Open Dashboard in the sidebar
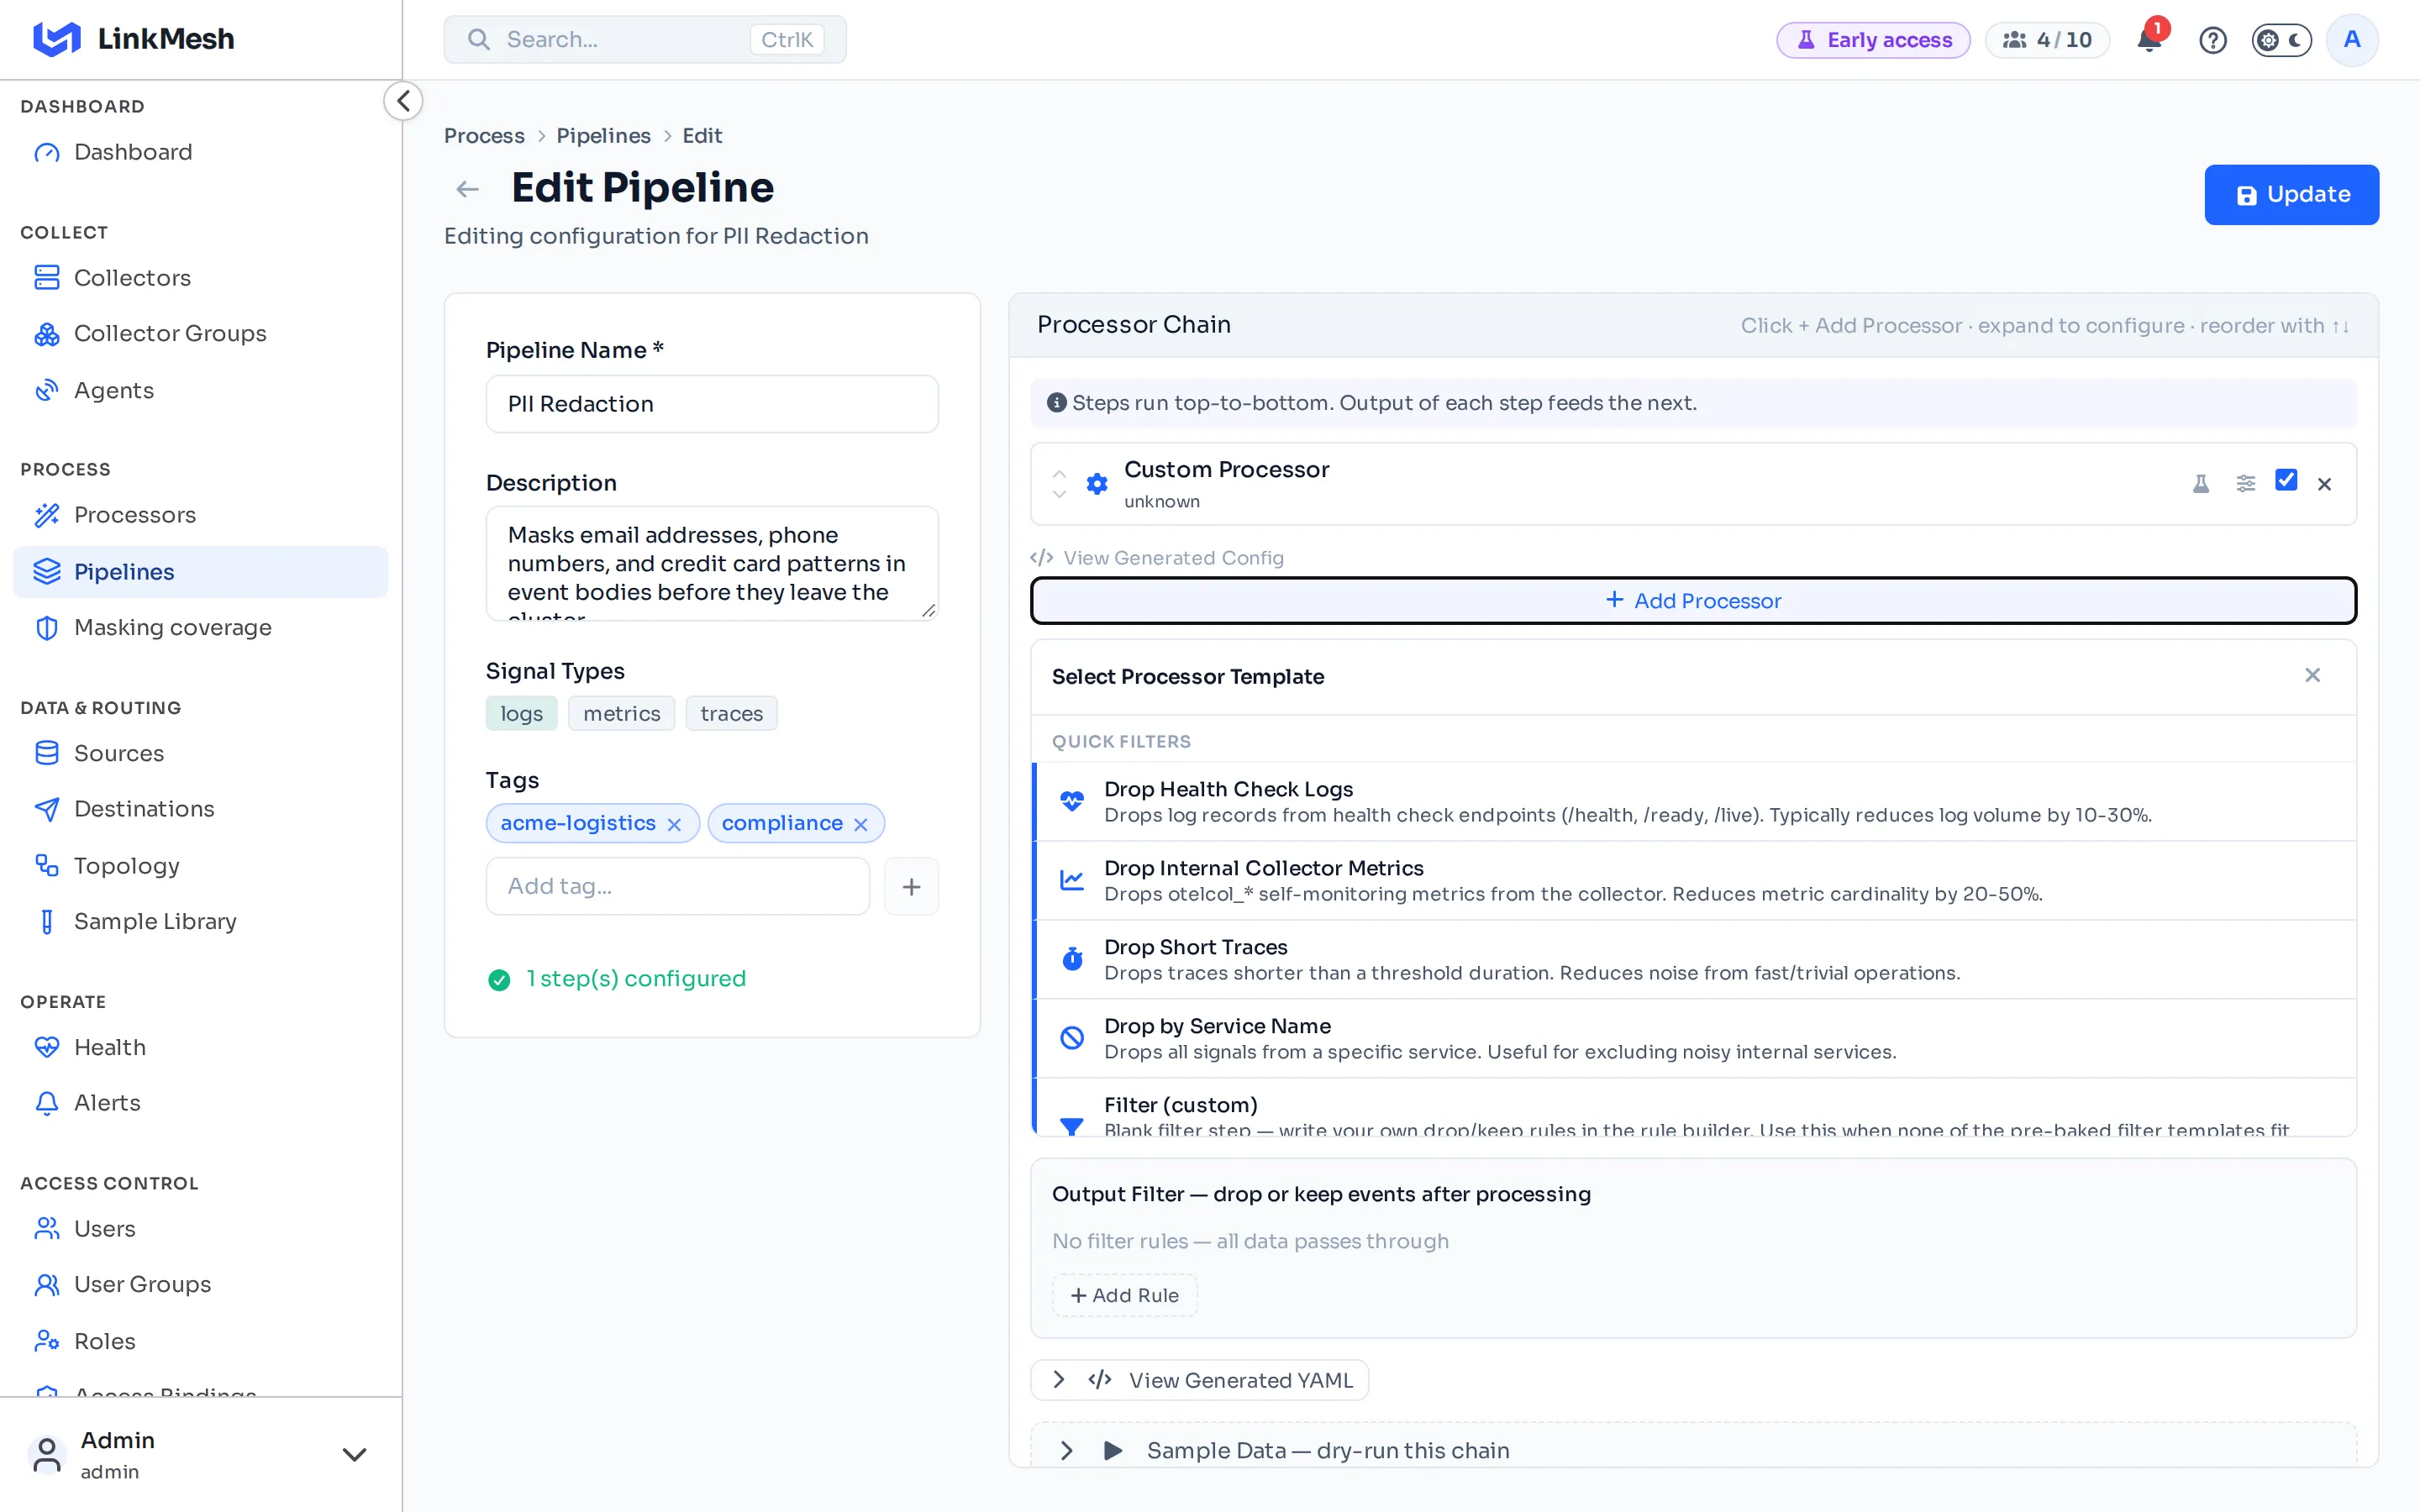Image resolution: width=2420 pixels, height=1512 pixels. (200, 152)
